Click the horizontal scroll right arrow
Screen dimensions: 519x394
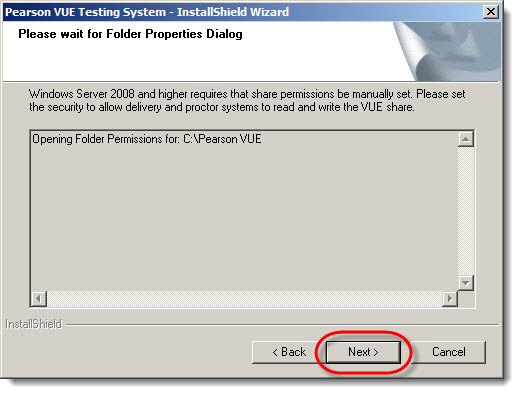450,299
